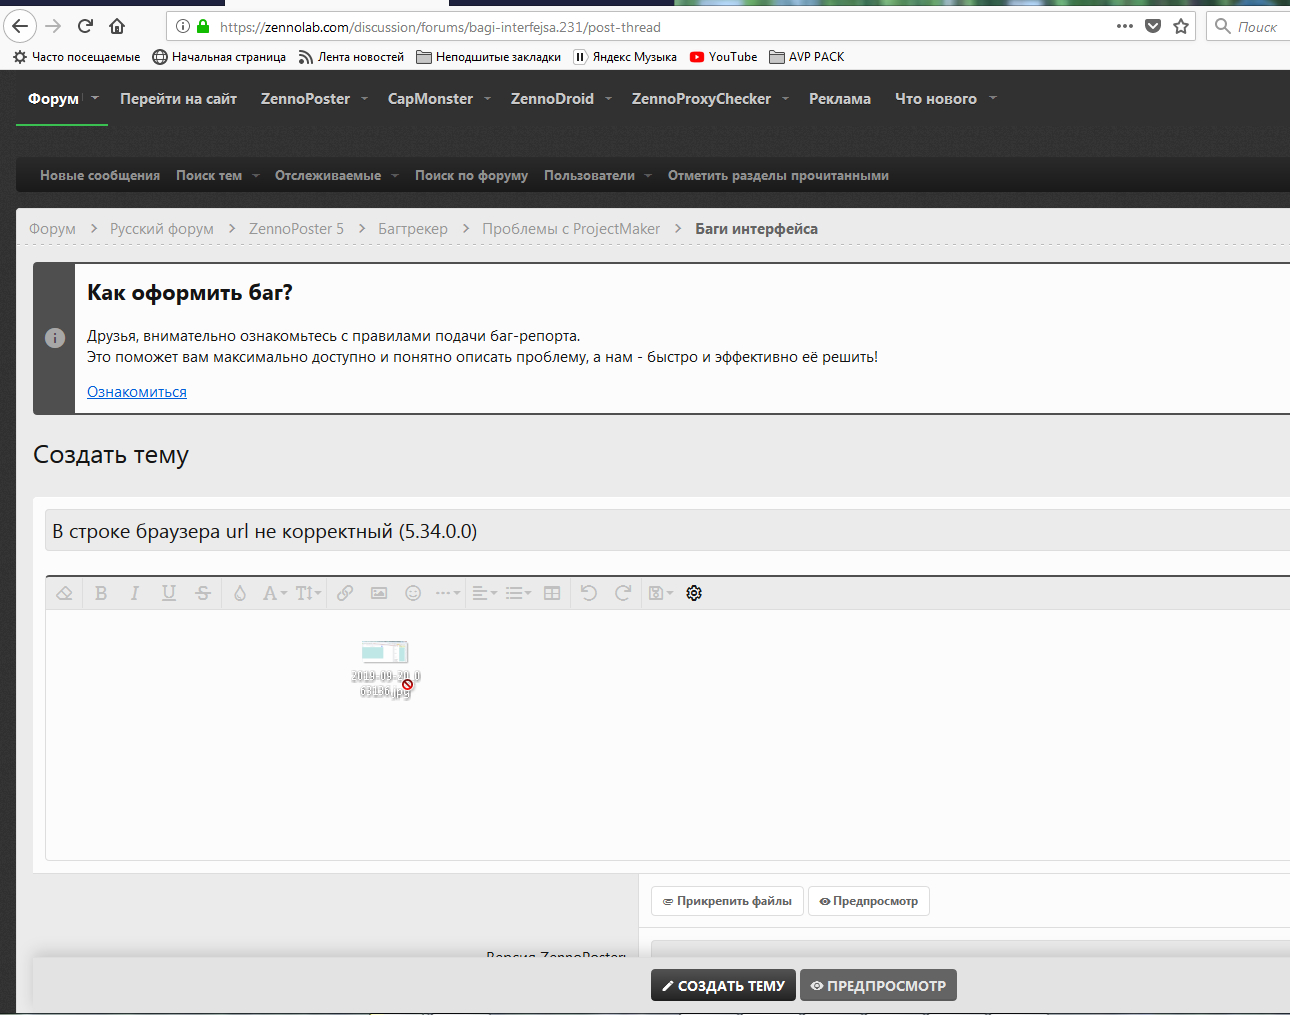
Task: Click the thread title input field
Action: point(667,531)
